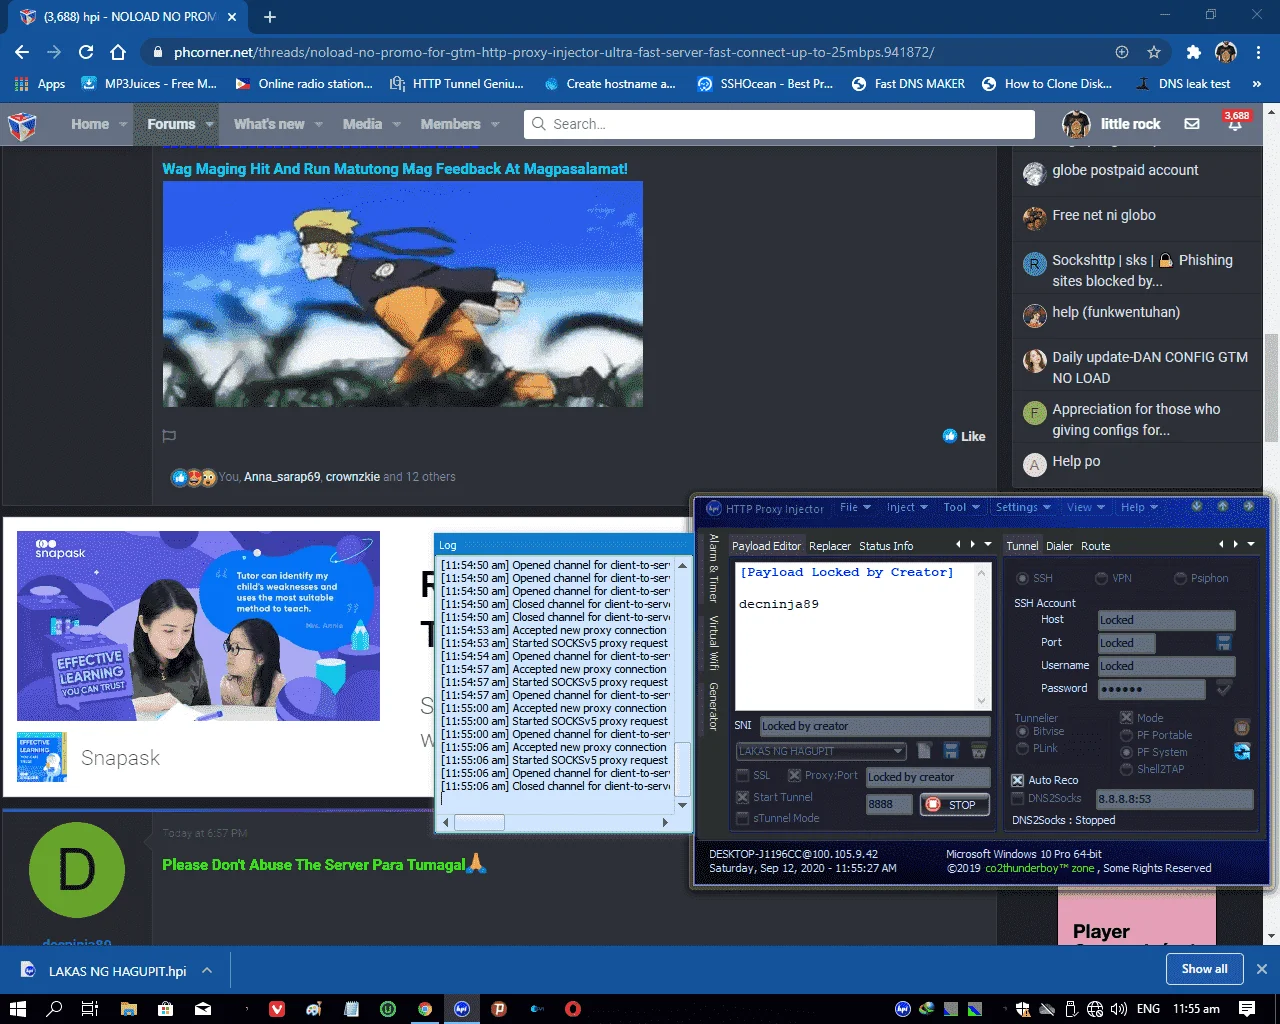Open the Settings menu dropdown

tap(1023, 507)
